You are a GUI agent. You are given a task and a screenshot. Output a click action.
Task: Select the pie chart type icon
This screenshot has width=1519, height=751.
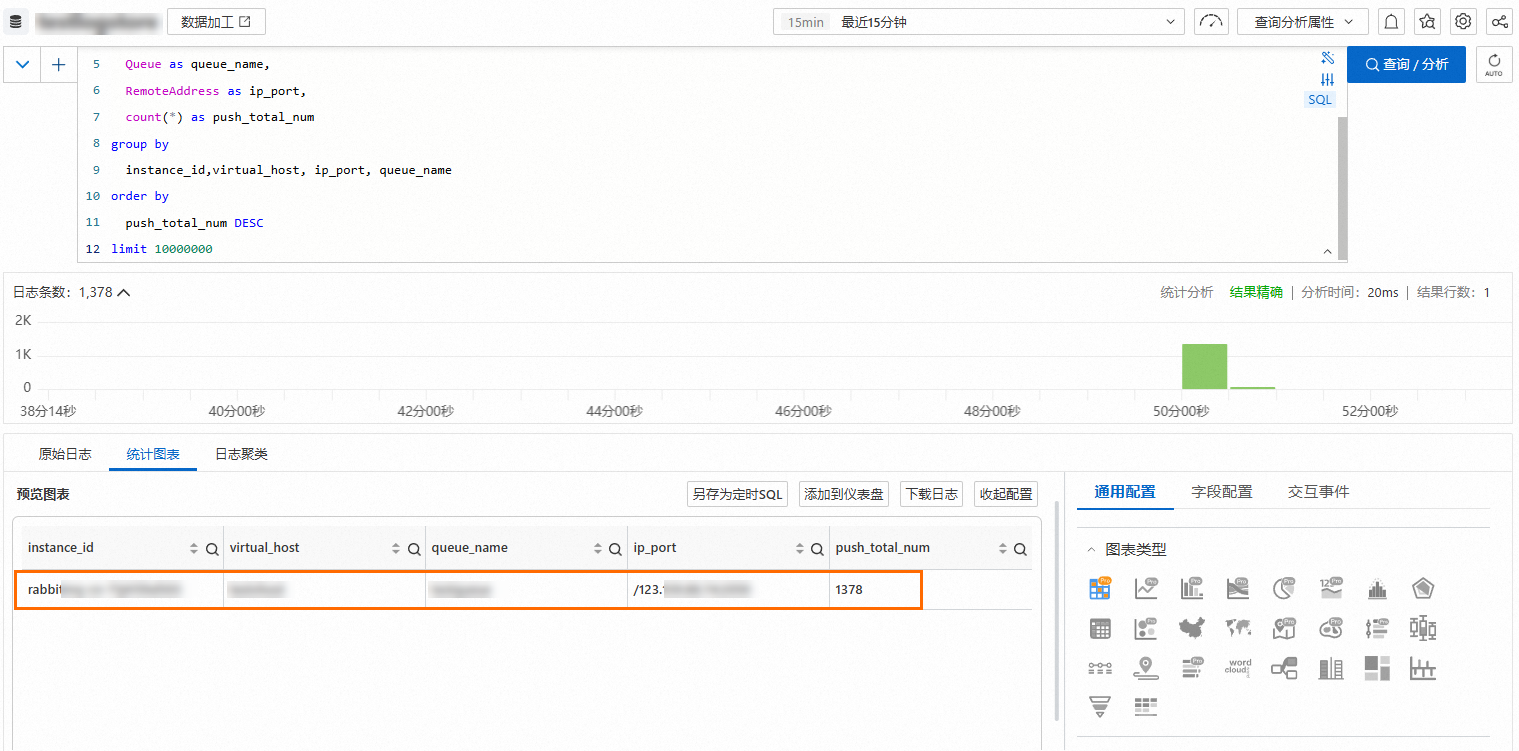[1284, 589]
